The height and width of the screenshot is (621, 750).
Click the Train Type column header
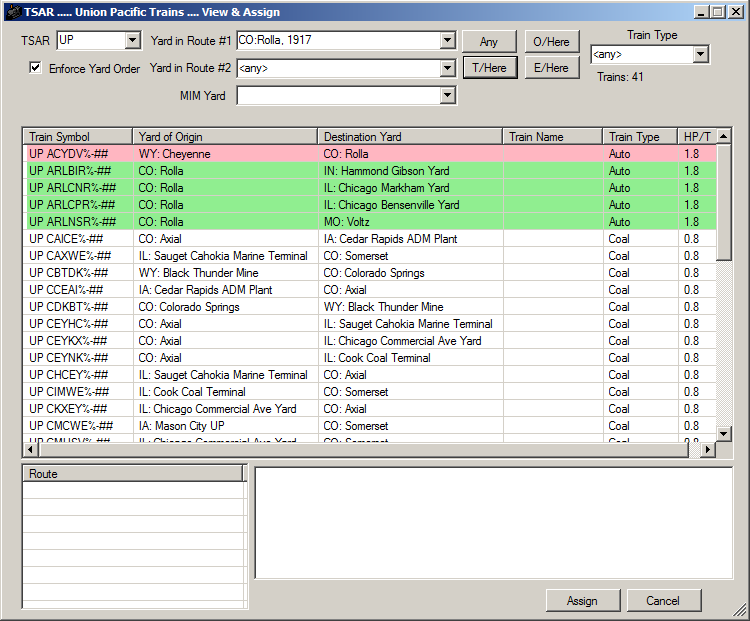point(640,137)
